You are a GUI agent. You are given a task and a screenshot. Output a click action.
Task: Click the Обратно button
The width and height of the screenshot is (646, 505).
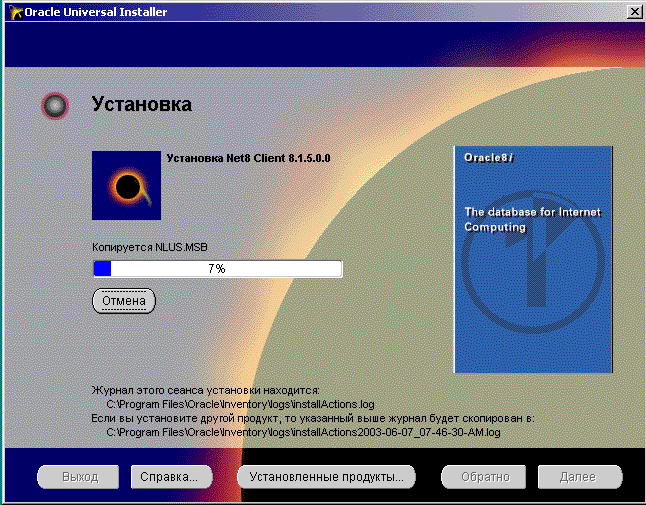click(x=484, y=477)
